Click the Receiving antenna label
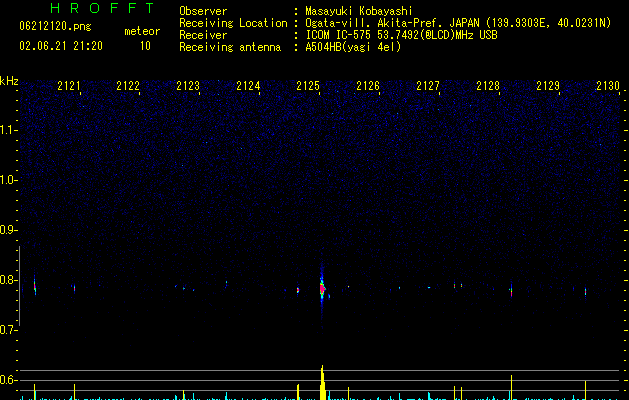This screenshot has height=400, width=629. coord(230,47)
